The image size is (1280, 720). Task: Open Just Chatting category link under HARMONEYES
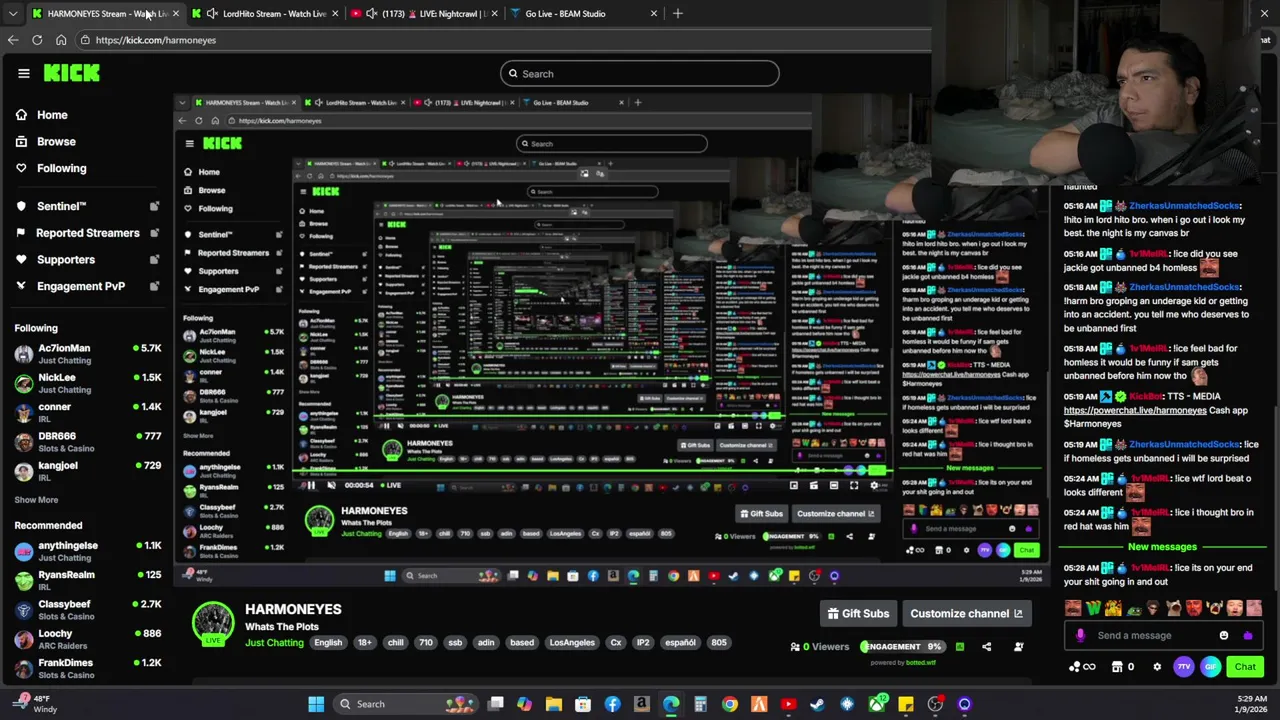coord(274,643)
